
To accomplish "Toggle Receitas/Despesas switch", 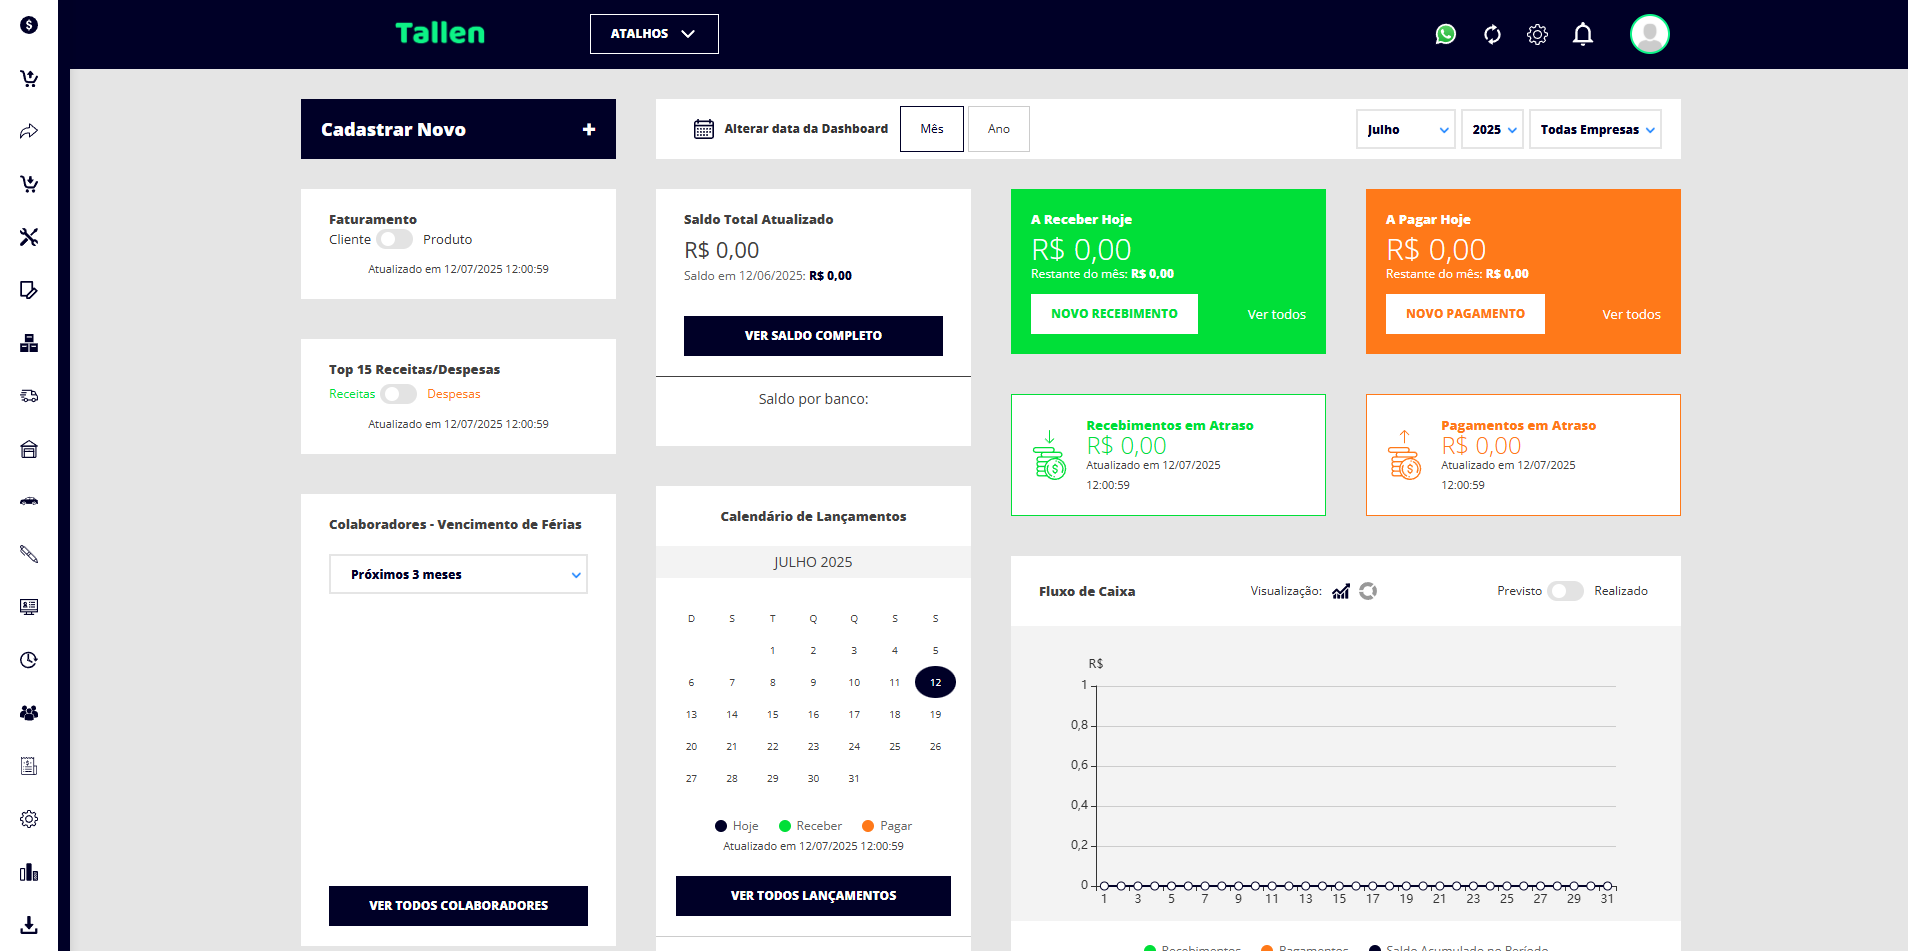I will tap(398, 394).
